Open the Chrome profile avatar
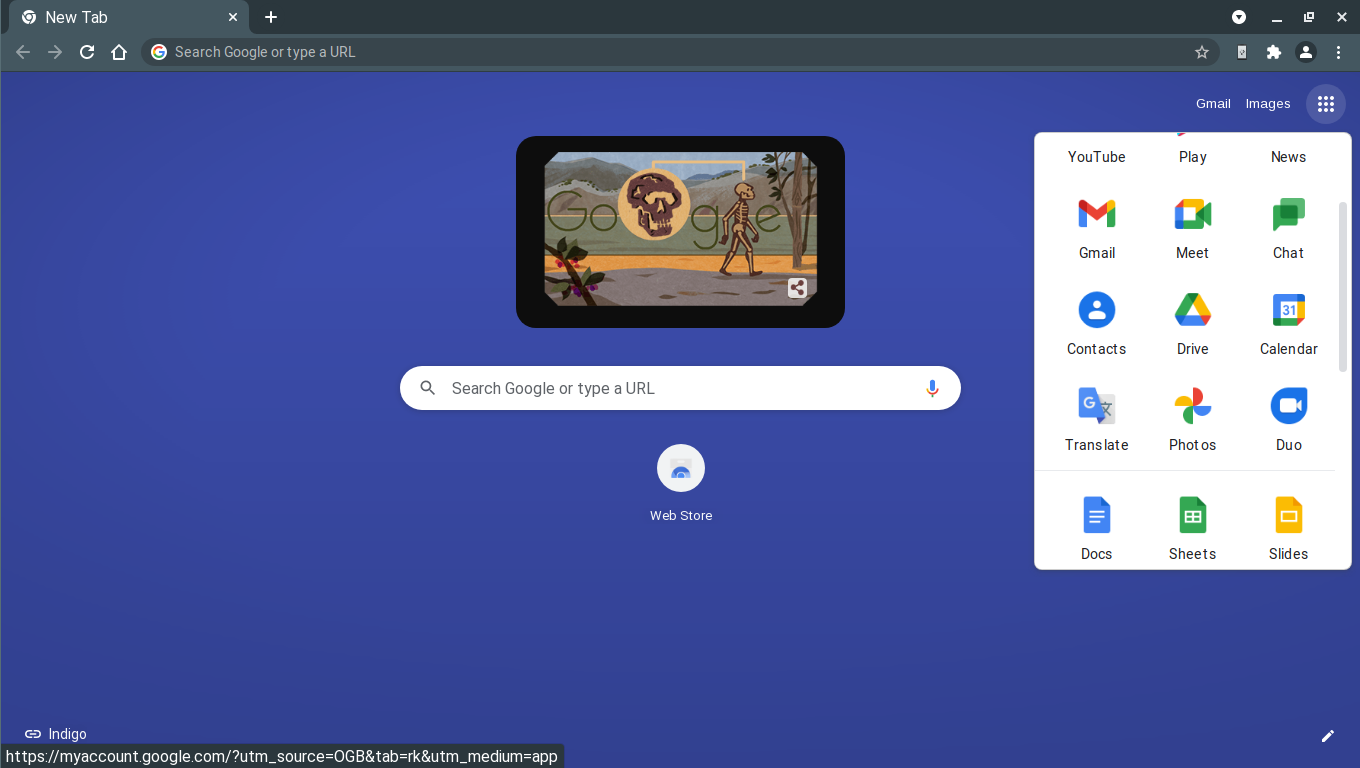Viewport: 1360px width, 768px height. pos(1306,52)
